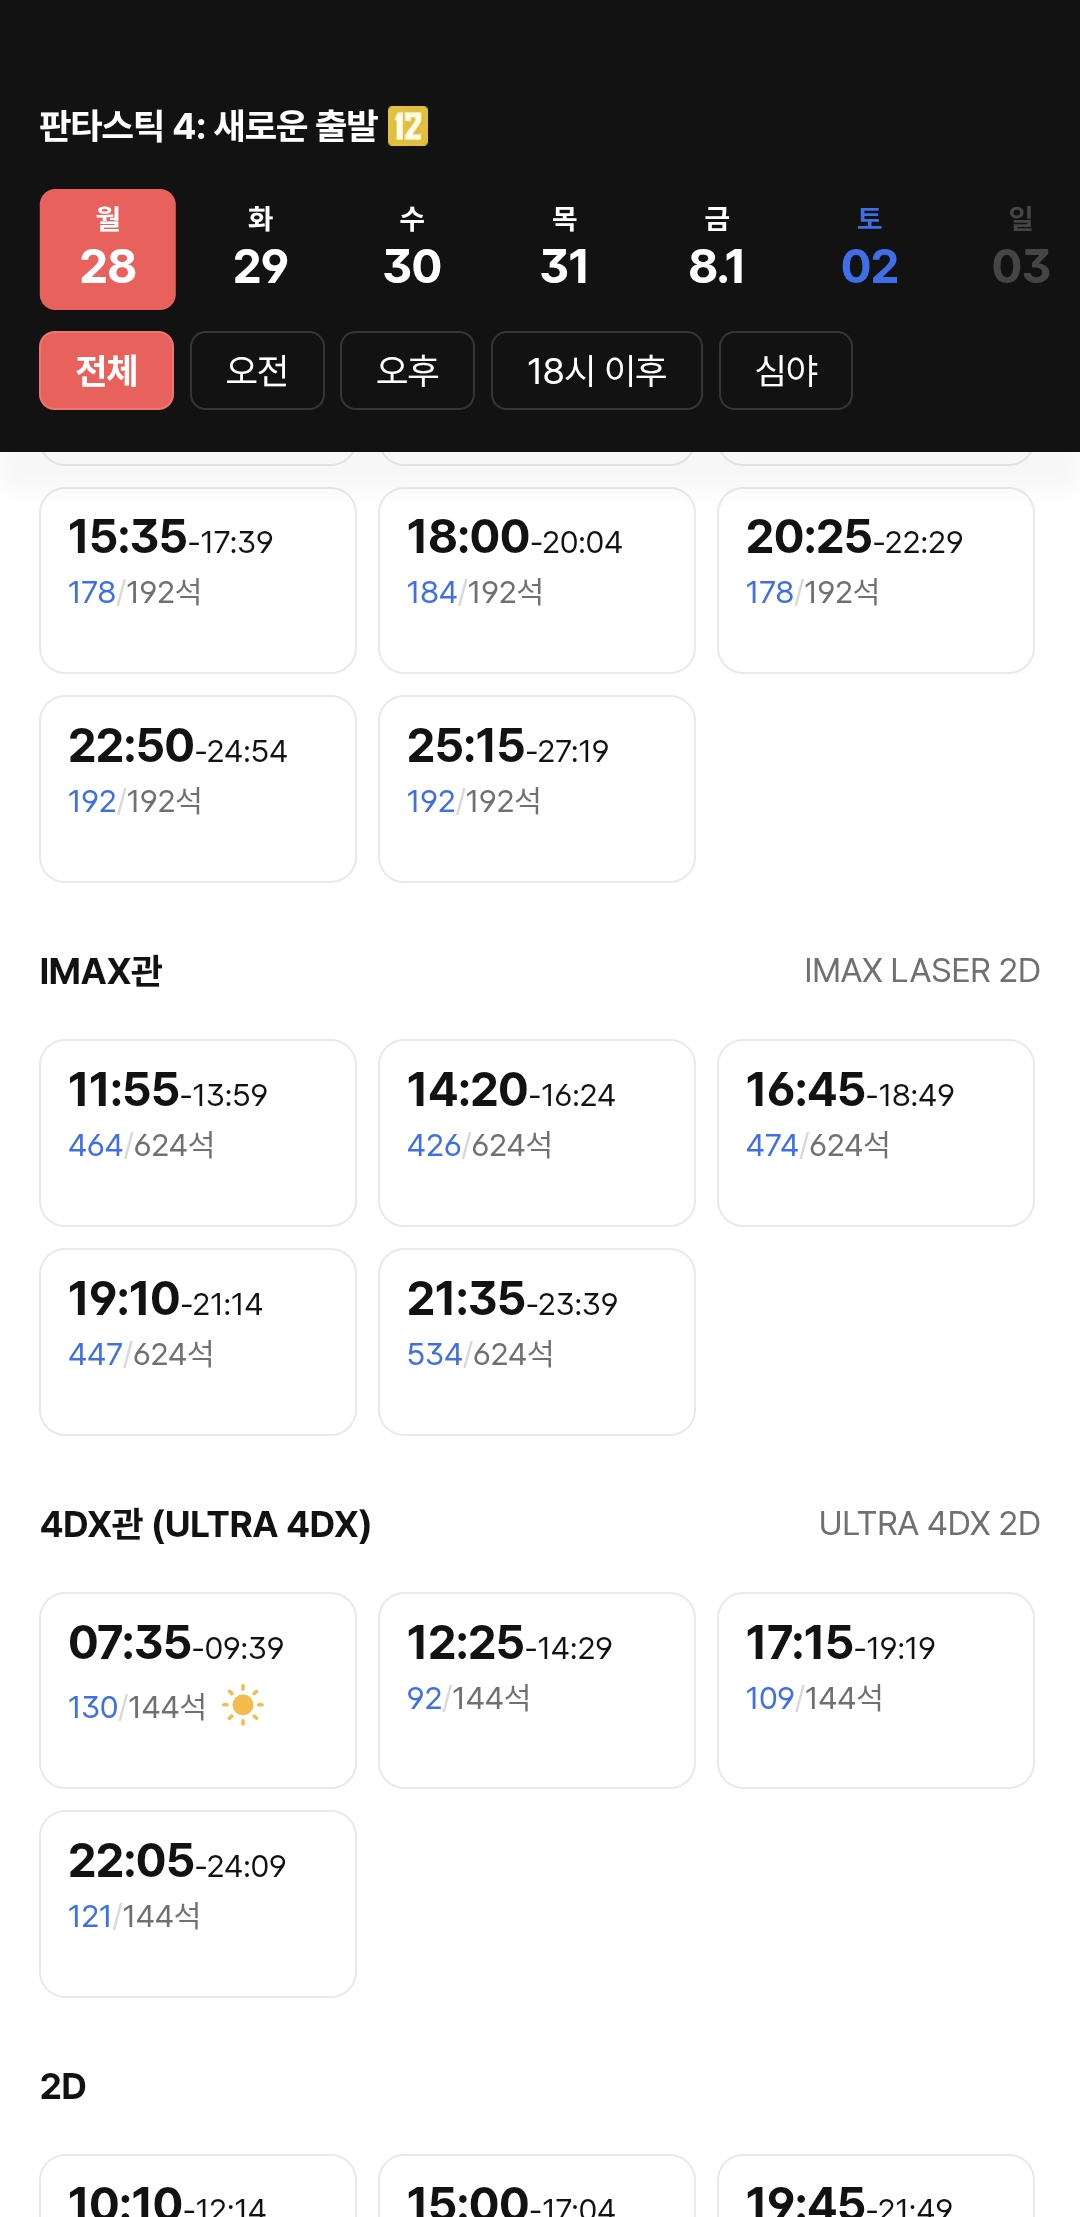Select the 25:15 late-night screening
The image size is (1080, 2217).
[x=537, y=788]
